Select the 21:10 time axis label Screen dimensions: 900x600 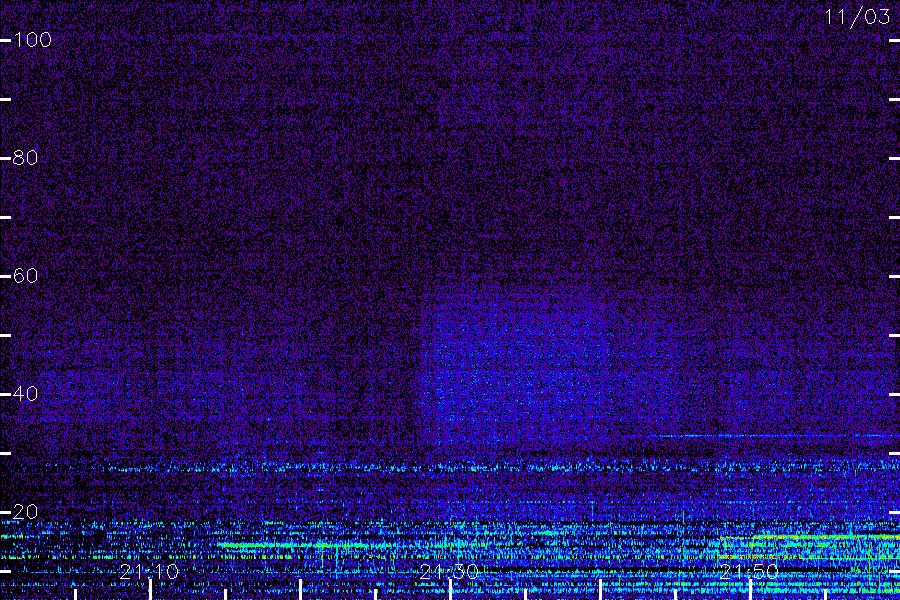149,572
